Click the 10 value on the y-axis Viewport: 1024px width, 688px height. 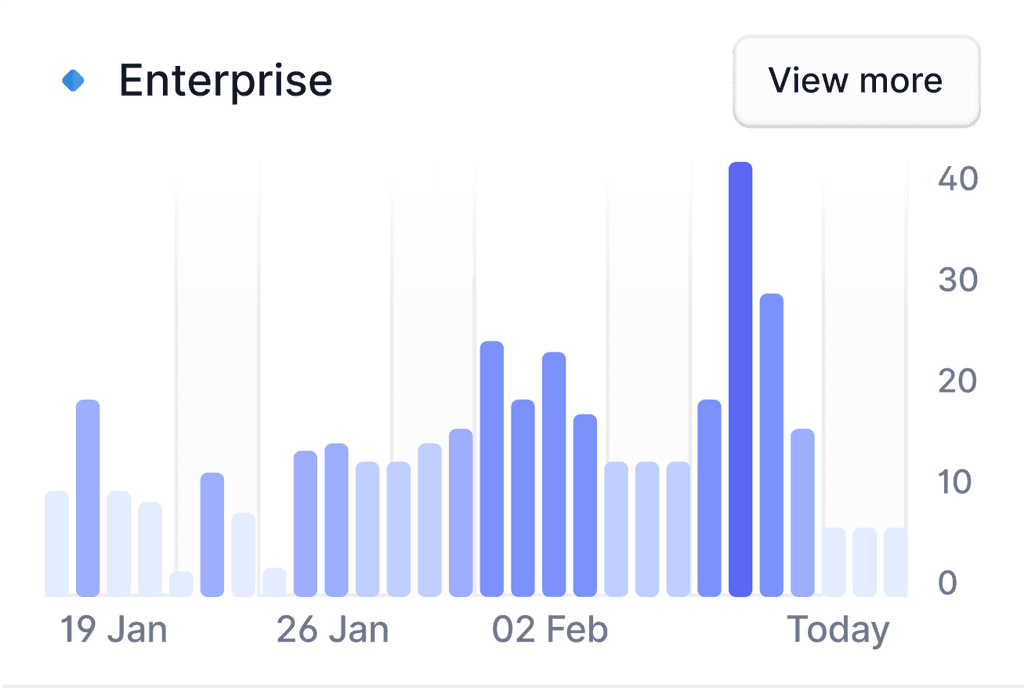click(957, 482)
